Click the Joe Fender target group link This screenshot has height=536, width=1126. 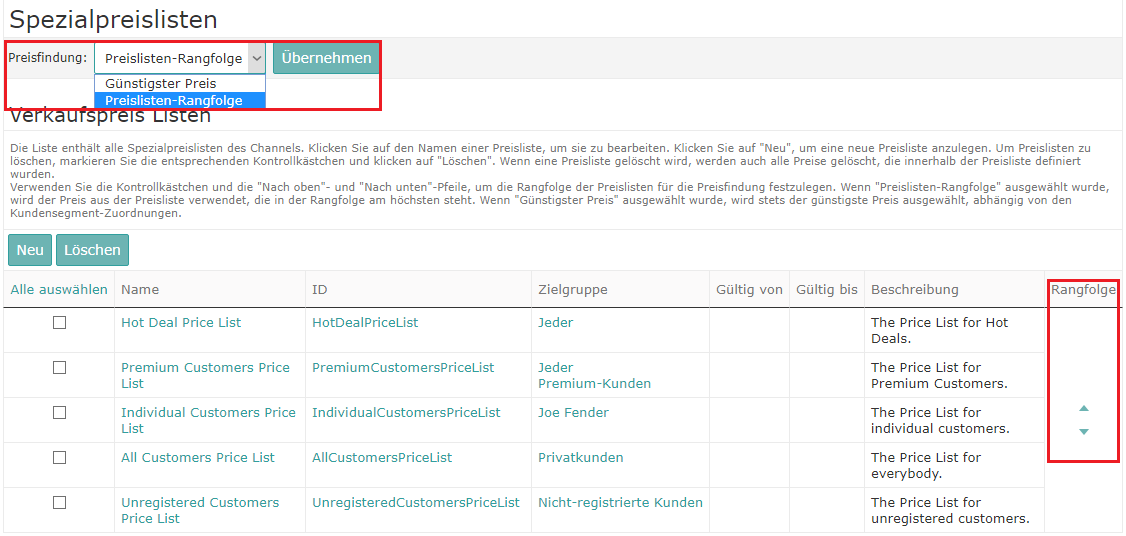573,413
